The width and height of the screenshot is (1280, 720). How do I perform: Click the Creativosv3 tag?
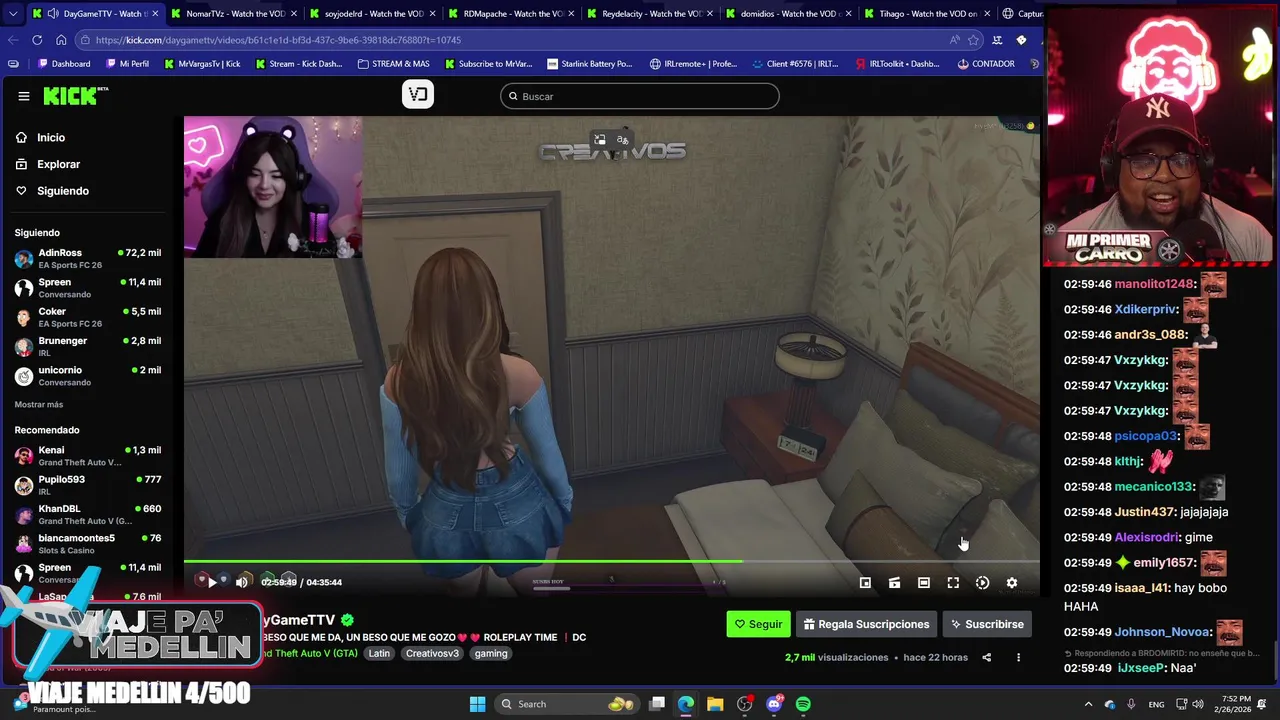point(432,653)
